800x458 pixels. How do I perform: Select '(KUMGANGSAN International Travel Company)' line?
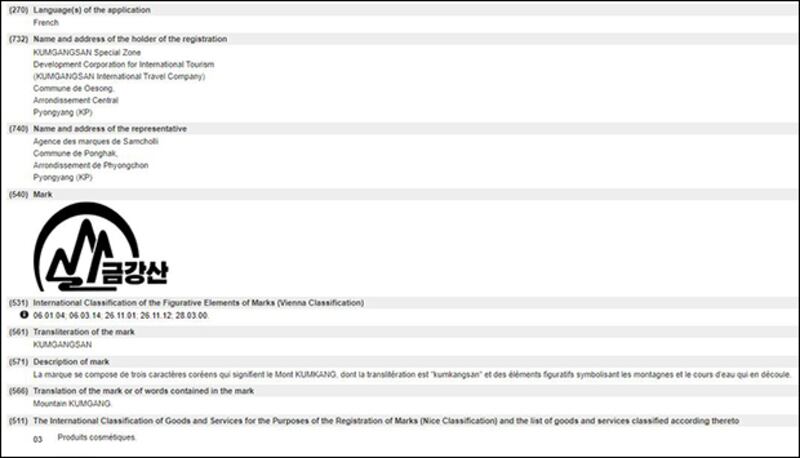point(119,77)
